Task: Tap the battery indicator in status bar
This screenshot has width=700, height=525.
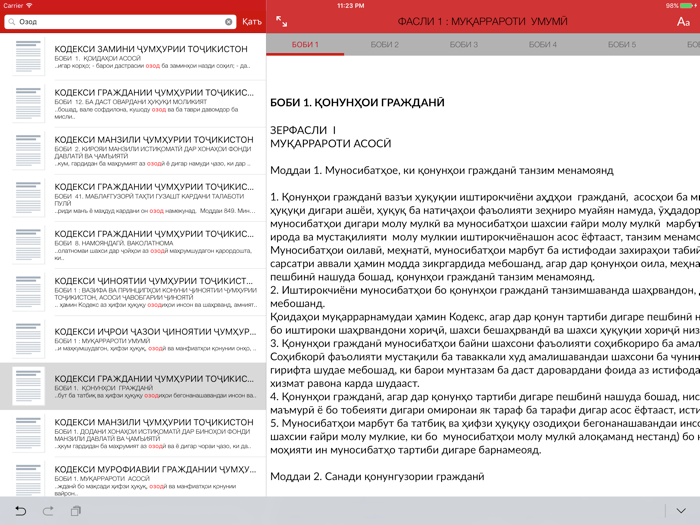Action: (x=688, y=5)
